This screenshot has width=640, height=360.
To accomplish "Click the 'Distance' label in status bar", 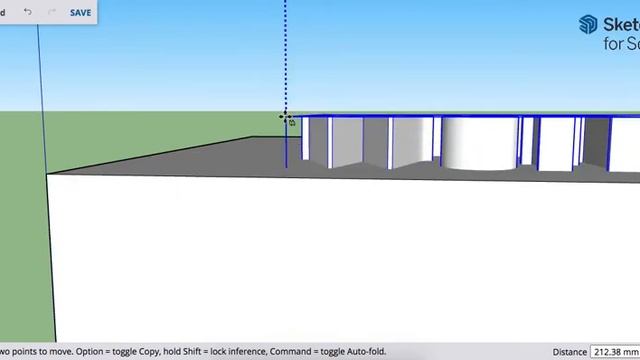I will [x=569, y=352].
